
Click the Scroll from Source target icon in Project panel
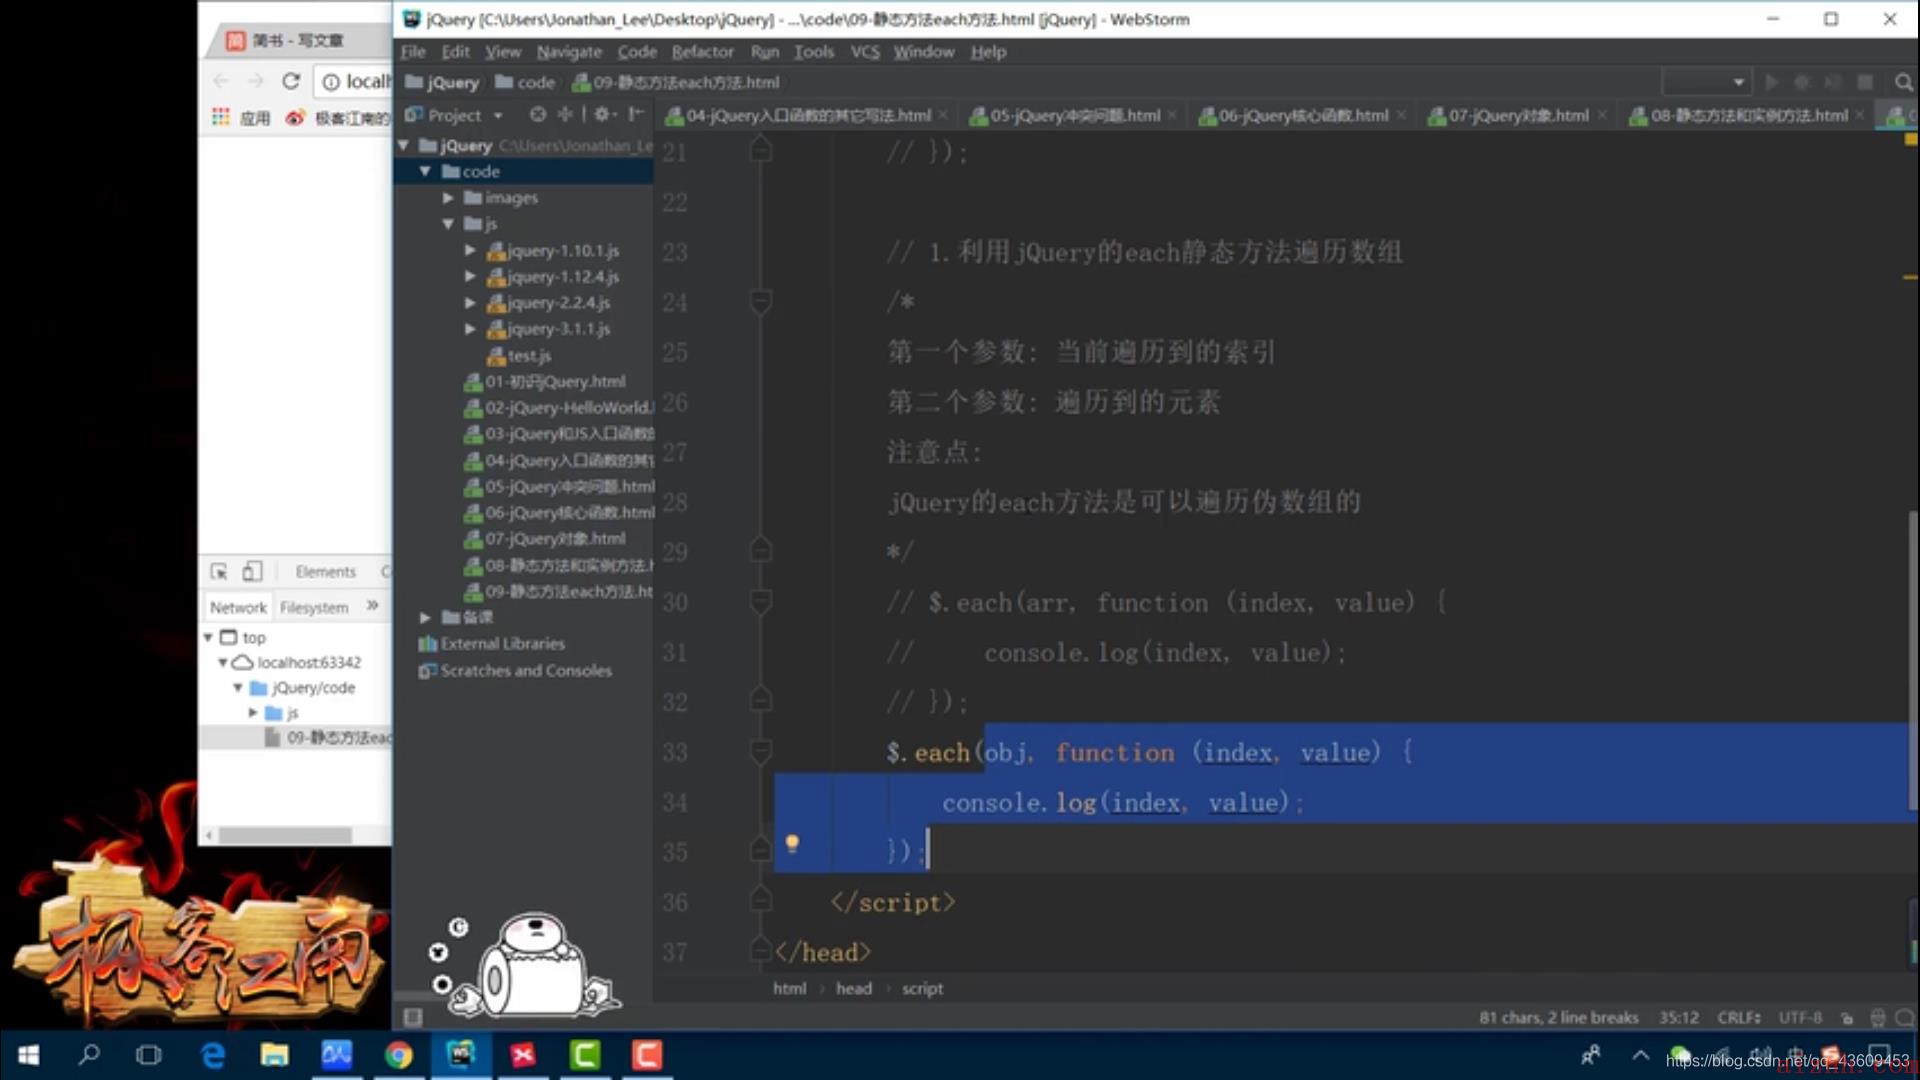538,115
